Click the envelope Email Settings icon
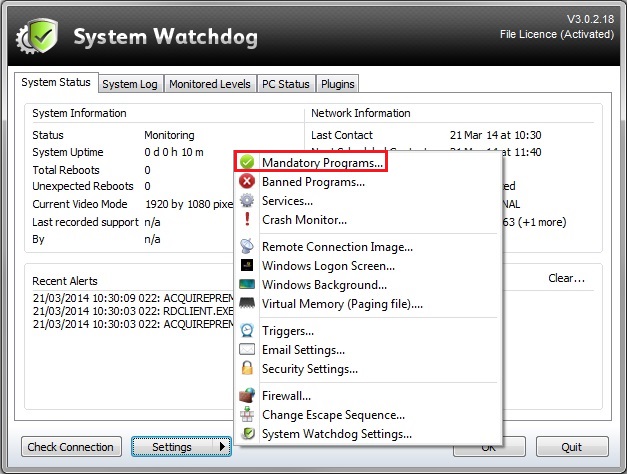This screenshot has width=627, height=474. (247, 349)
